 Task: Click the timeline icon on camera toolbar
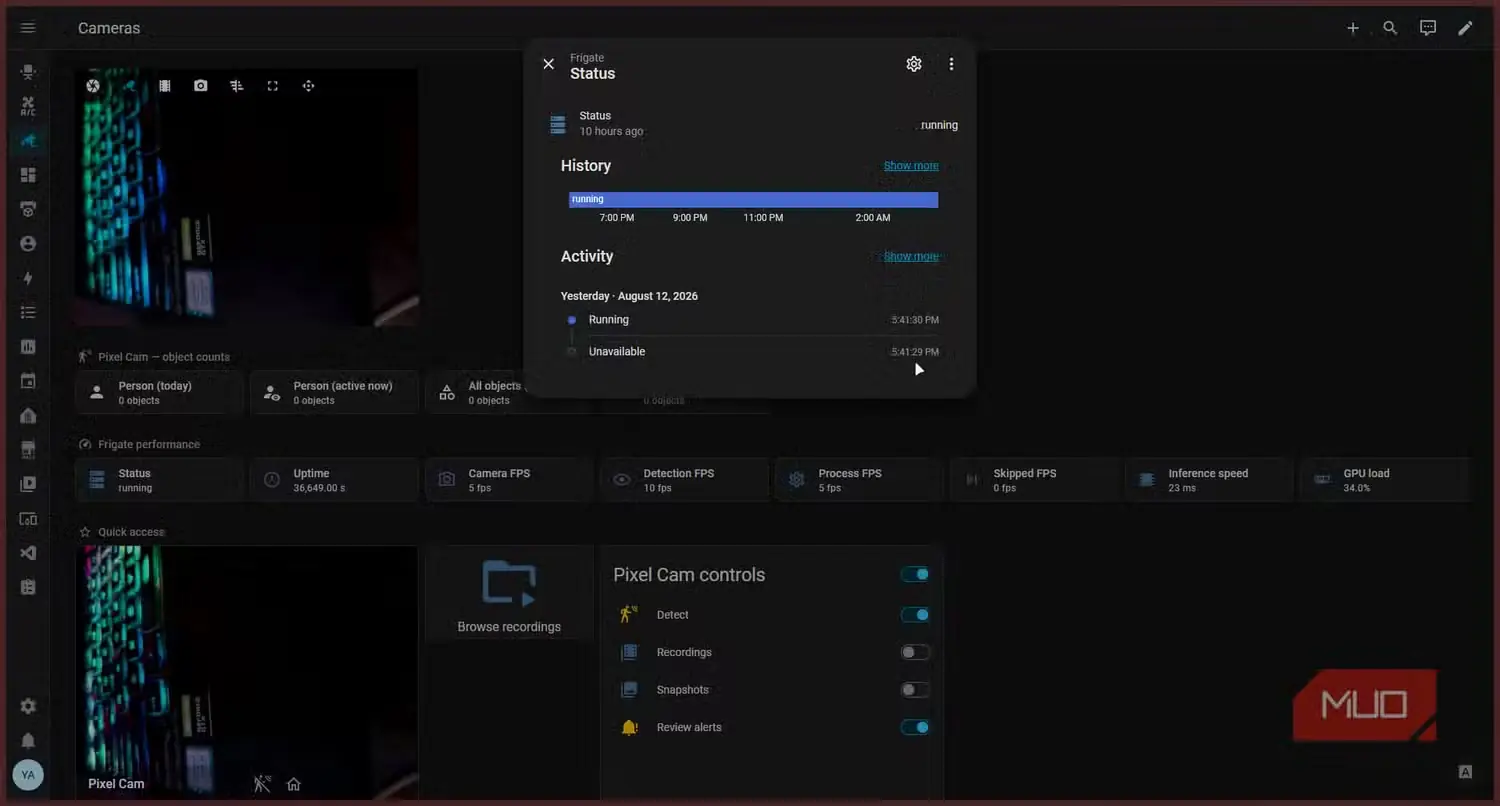[237, 86]
